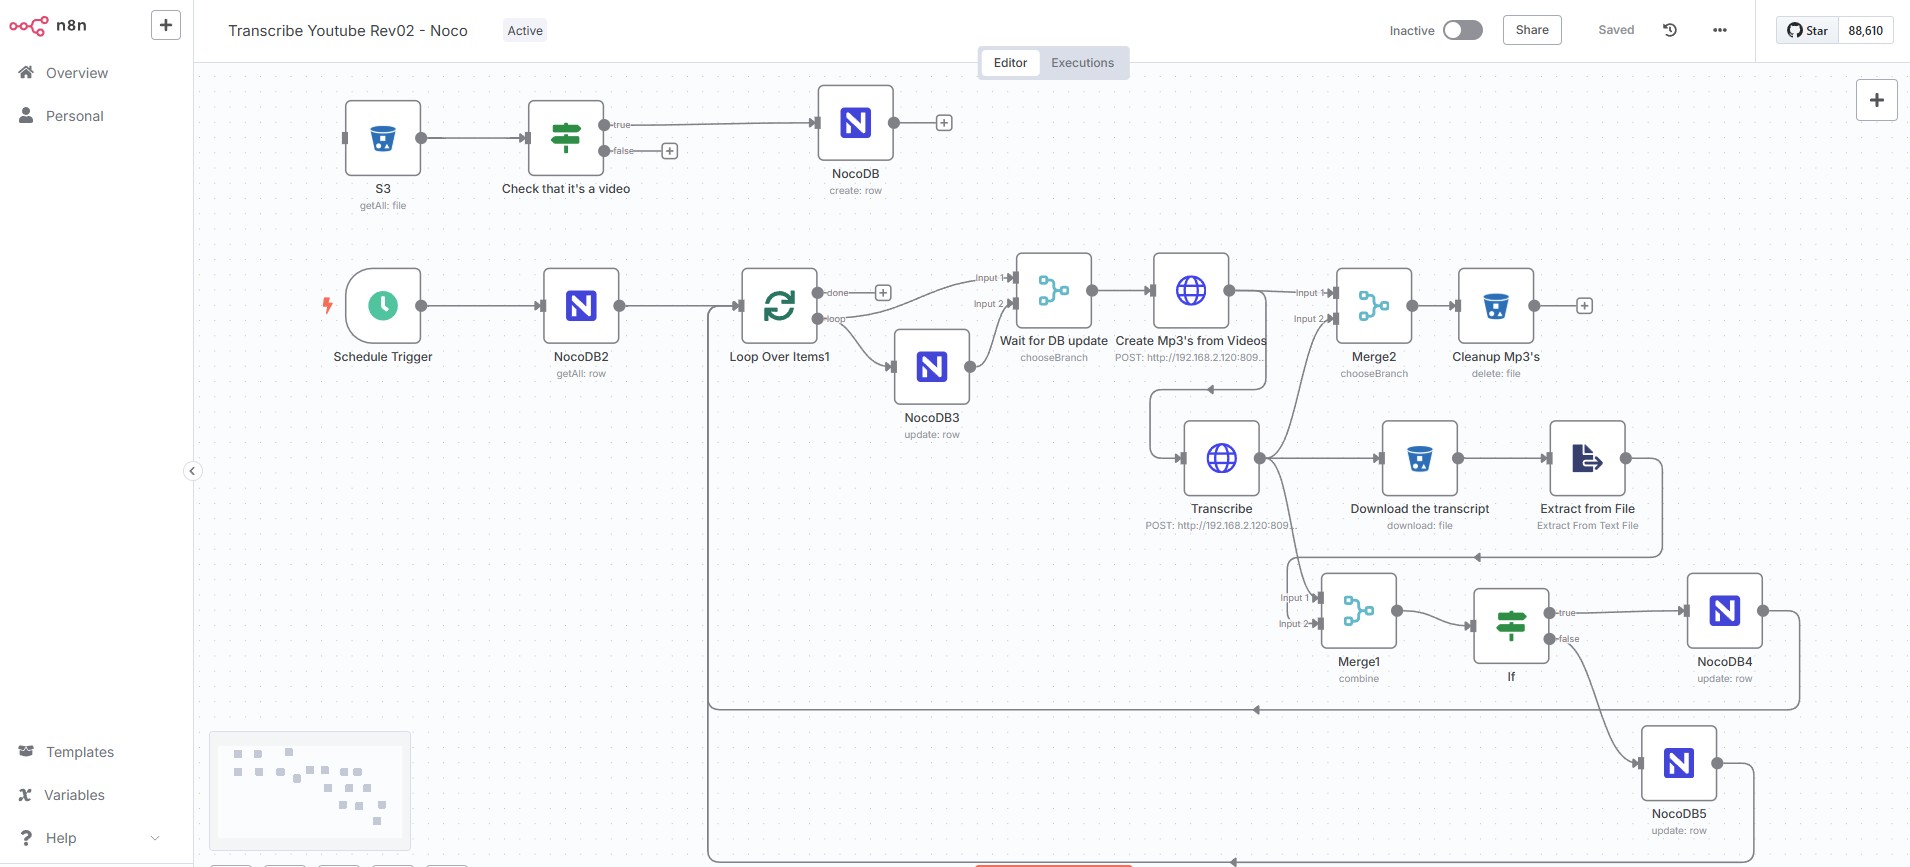
Task: Select the Transcribe HTTP request node
Action: 1221,458
